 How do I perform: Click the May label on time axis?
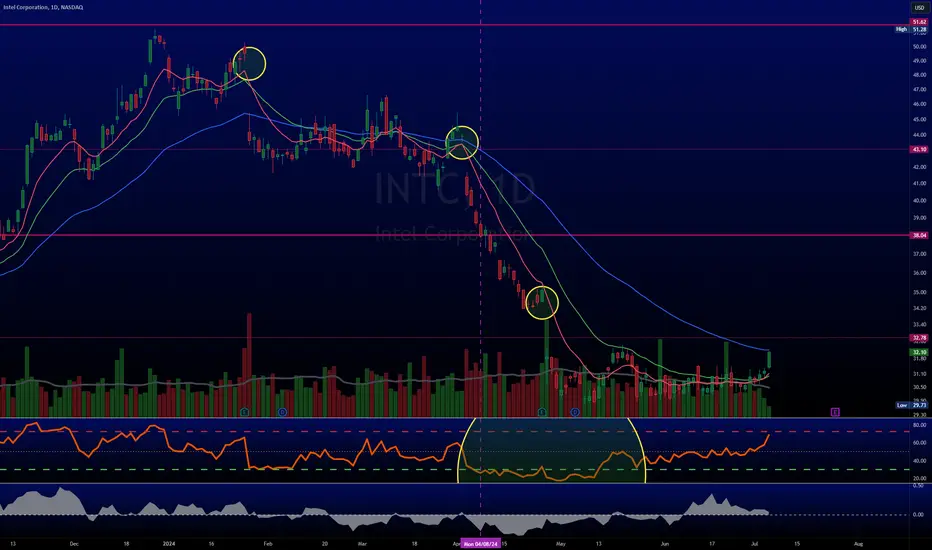561,543
